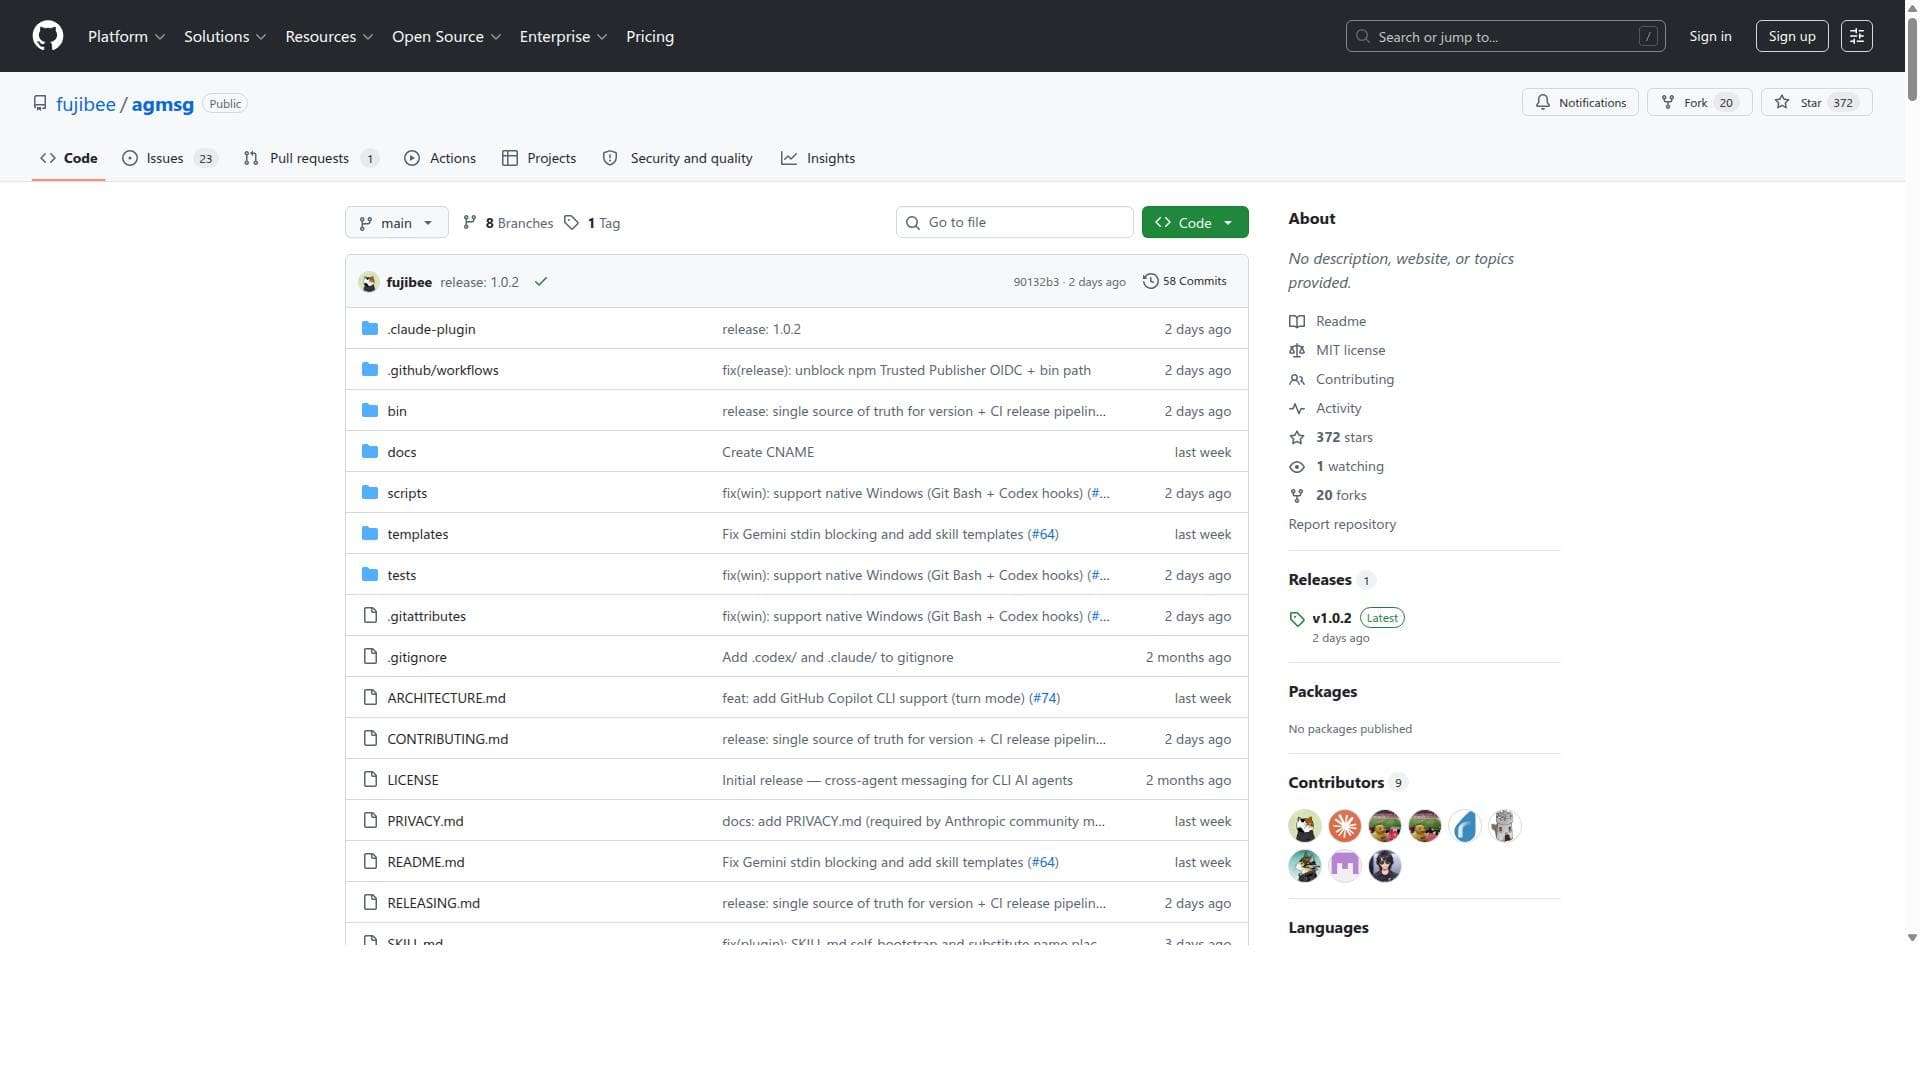Click the Sign in link
This screenshot has width=1920, height=1080.
(1710, 36)
